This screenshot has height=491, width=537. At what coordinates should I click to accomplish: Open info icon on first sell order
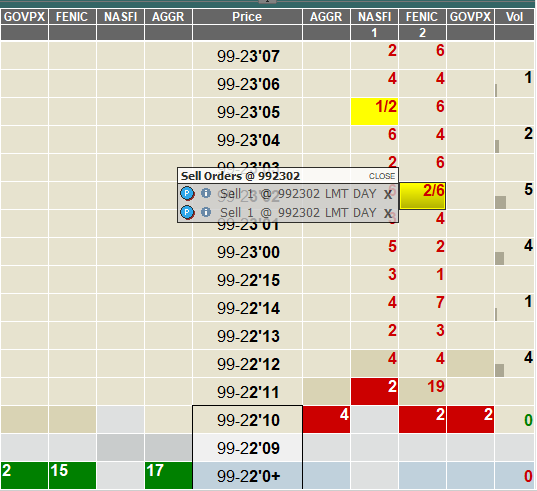coord(205,193)
